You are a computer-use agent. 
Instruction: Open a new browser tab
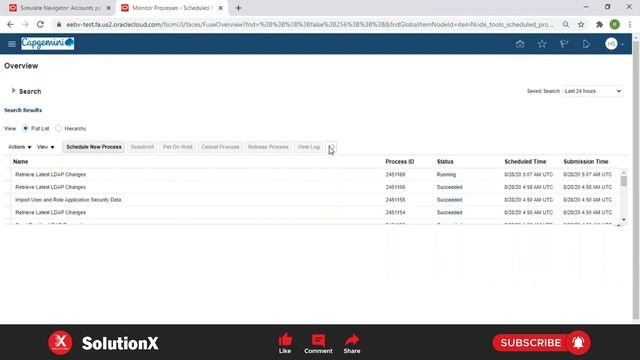click(238, 8)
